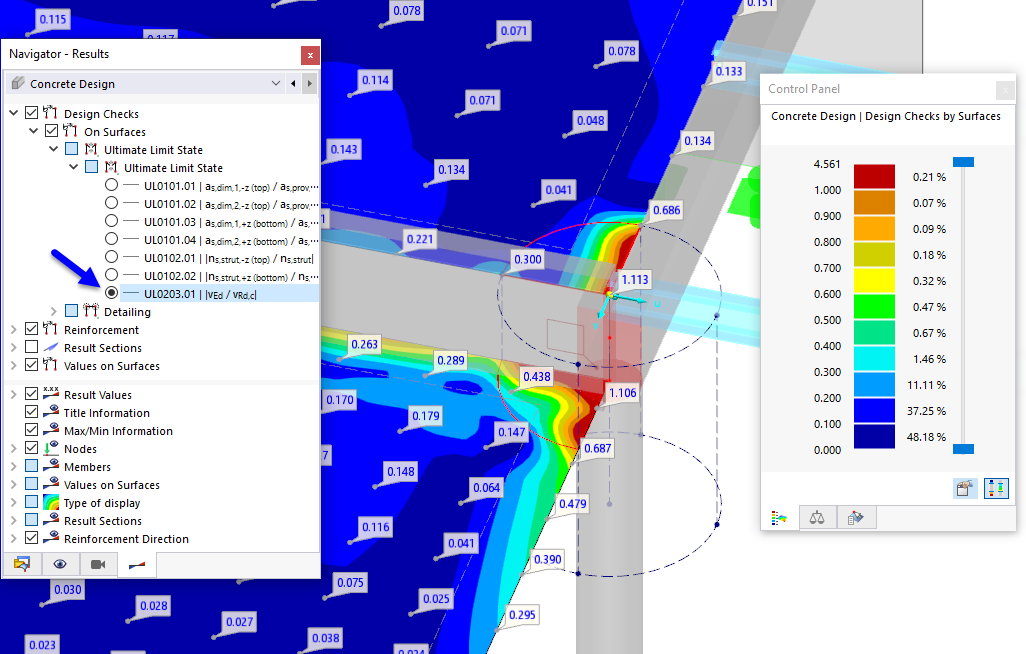Select the UL0101.01 design check radio button
The width and height of the screenshot is (1026, 654).
click(x=111, y=185)
